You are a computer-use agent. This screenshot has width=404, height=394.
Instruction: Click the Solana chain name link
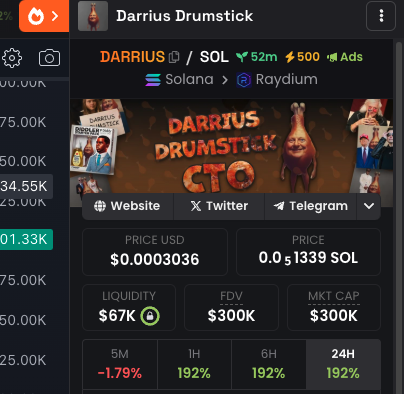189,80
